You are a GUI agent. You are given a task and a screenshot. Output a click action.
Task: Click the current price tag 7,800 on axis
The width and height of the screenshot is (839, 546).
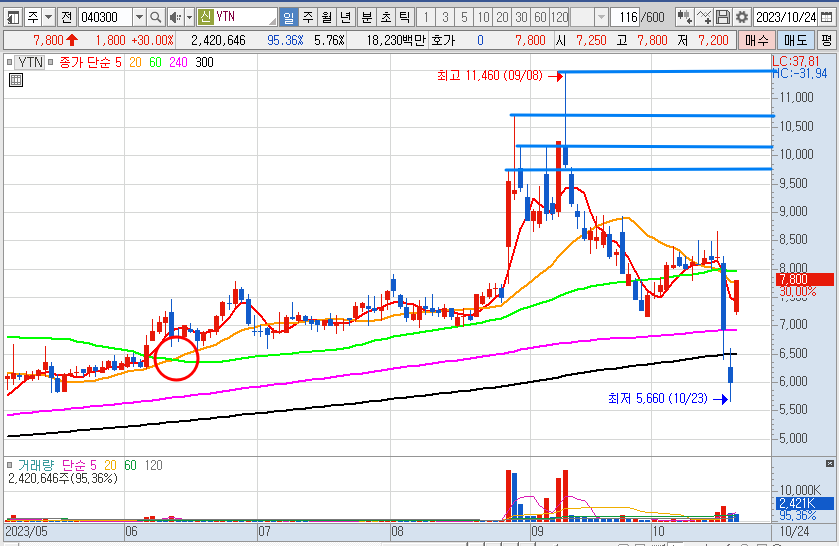pos(805,279)
